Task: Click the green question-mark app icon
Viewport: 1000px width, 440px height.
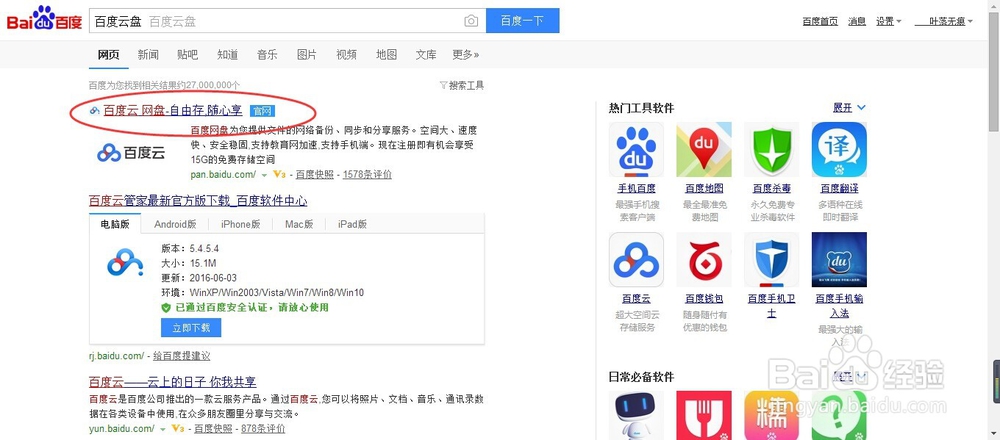Action: [839, 415]
